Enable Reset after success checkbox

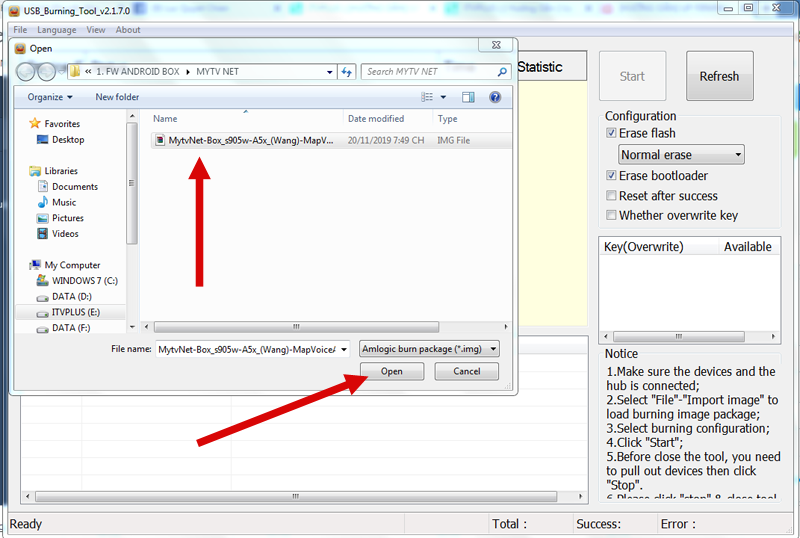[611, 195]
